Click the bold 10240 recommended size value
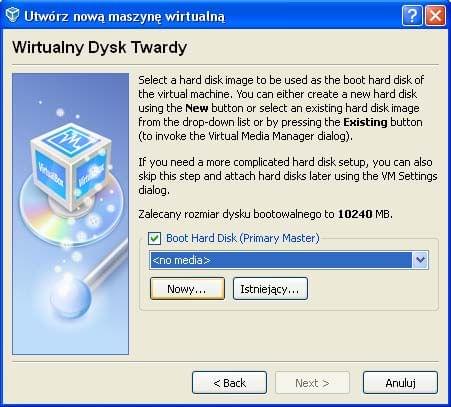The height and width of the screenshot is (407, 451). [x=355, y=214]
